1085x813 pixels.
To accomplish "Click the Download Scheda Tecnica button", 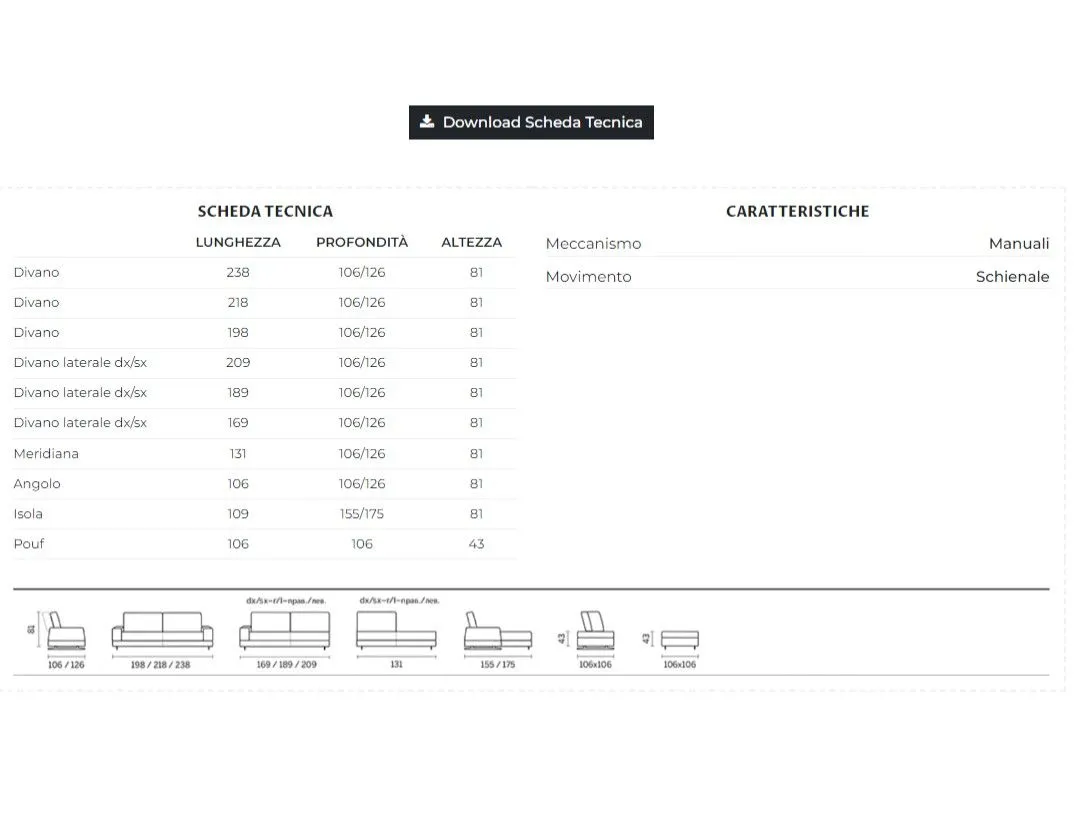I will 531,122.
